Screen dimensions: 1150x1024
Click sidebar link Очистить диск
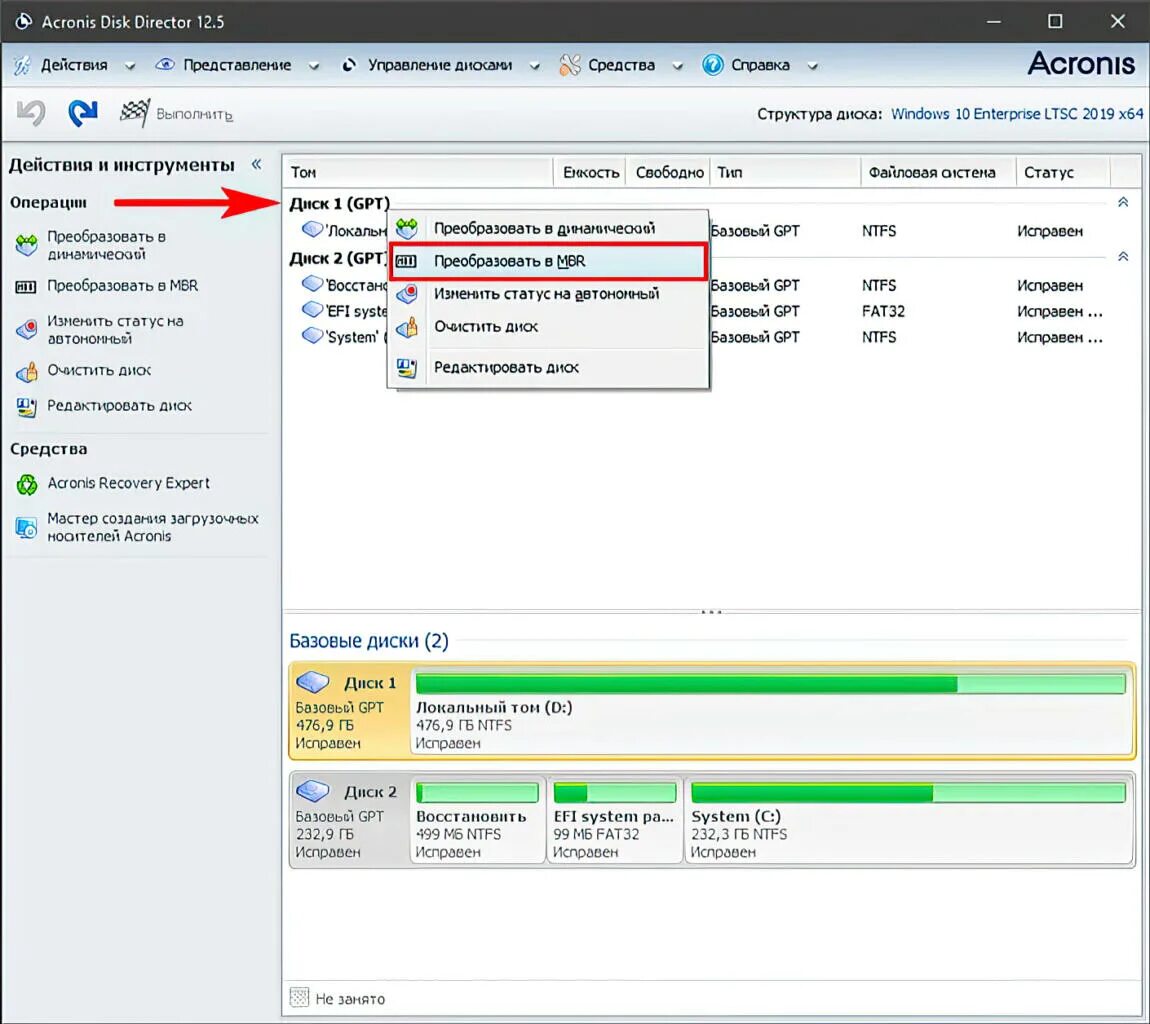[99, 370]
